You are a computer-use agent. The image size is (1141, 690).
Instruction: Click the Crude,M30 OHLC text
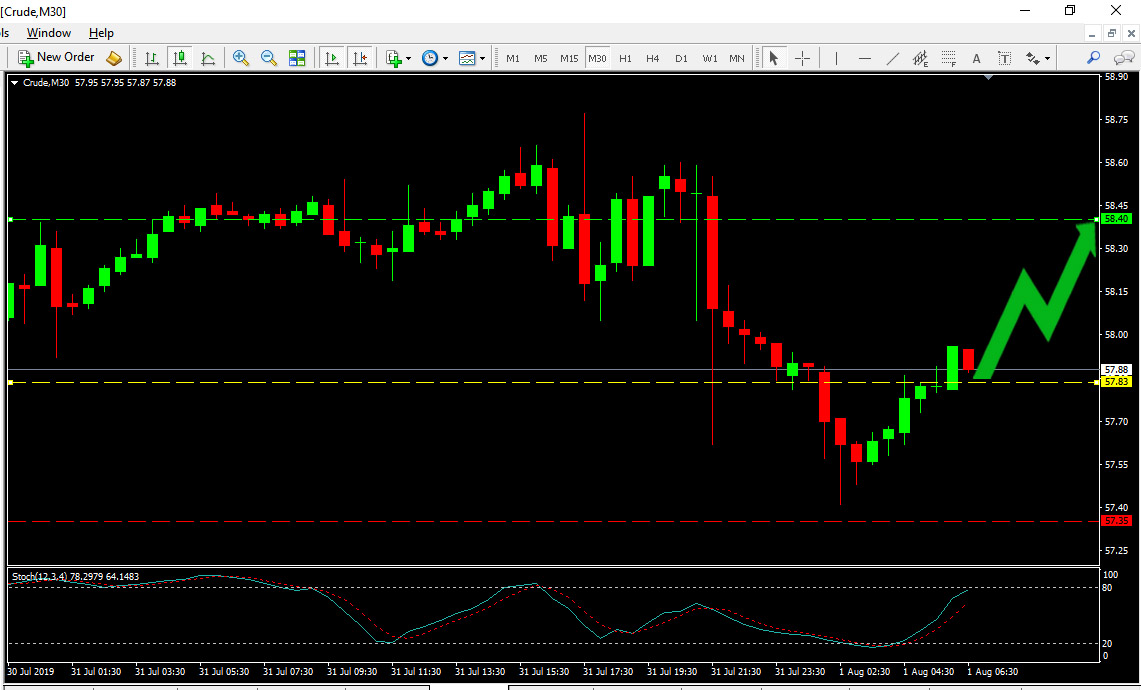pos(100,83)
